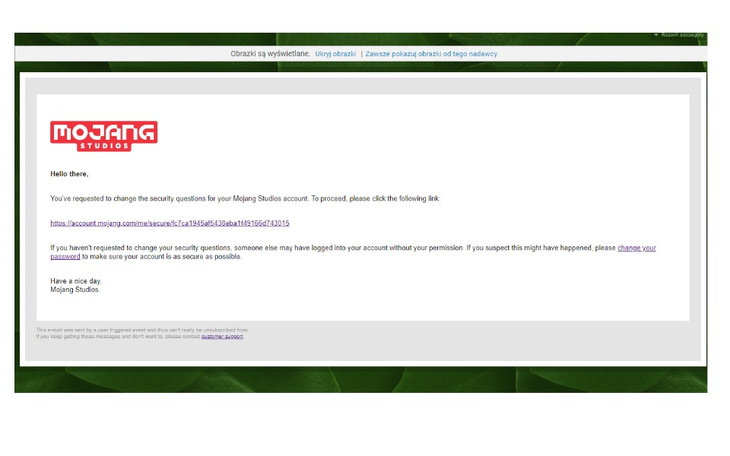730x456 pixels.
Task: Click the green leaf banner below the email
Action: [x=360, y=380]
